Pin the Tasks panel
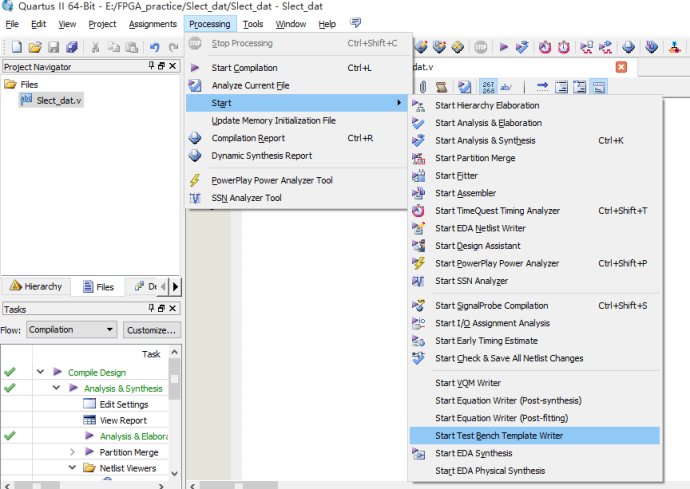This screenshot has height=489, width=690. [x=151, y=308]
